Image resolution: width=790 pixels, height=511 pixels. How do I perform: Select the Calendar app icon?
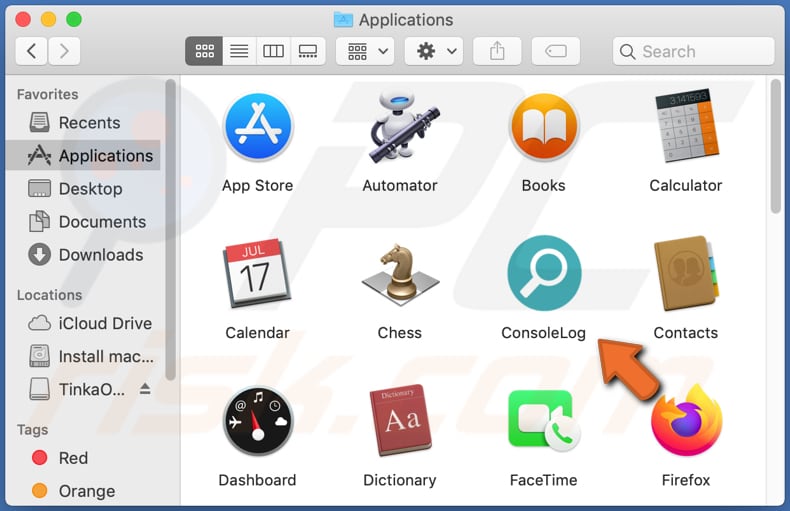257,273
